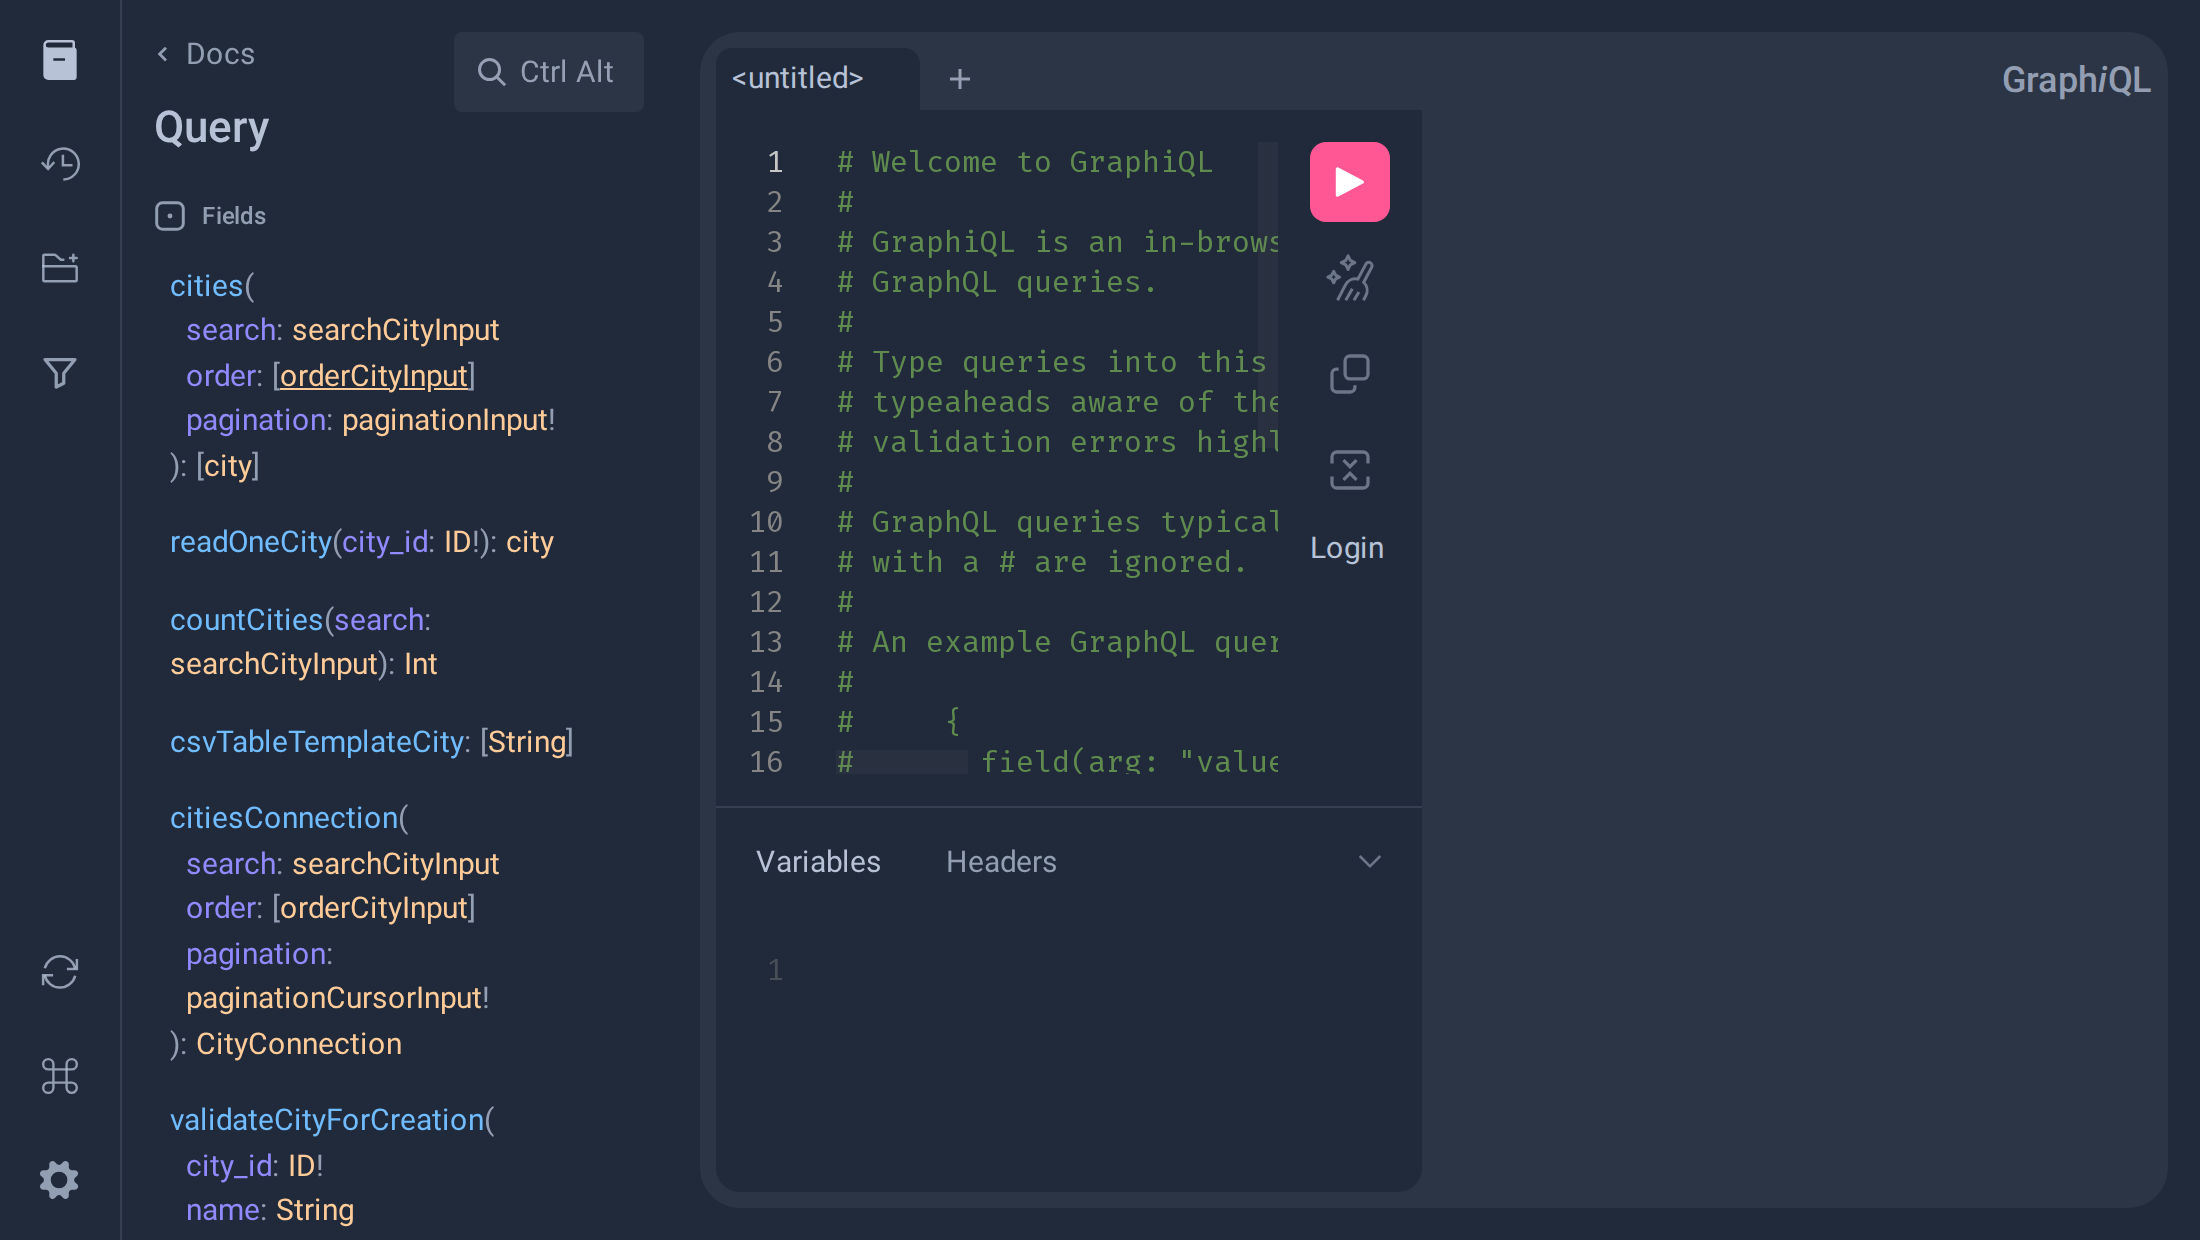Switch to Variables editor tab
Viewport: 2200px width, 1240px height.
tap(818, 862)
